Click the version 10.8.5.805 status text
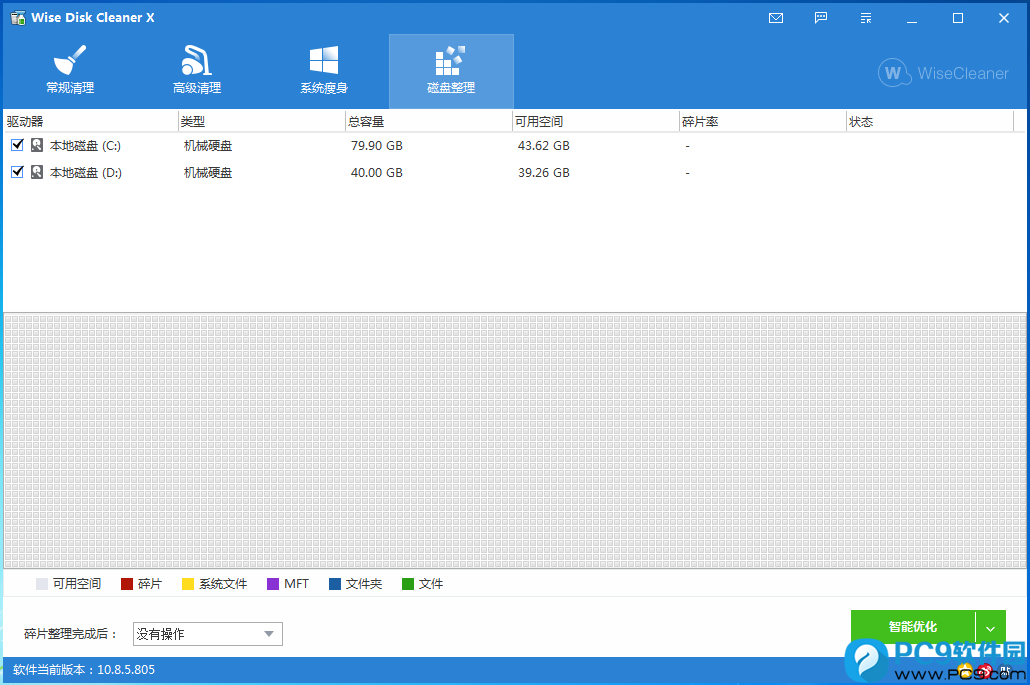The image size is (1030, 685). (x=84, y=670)
